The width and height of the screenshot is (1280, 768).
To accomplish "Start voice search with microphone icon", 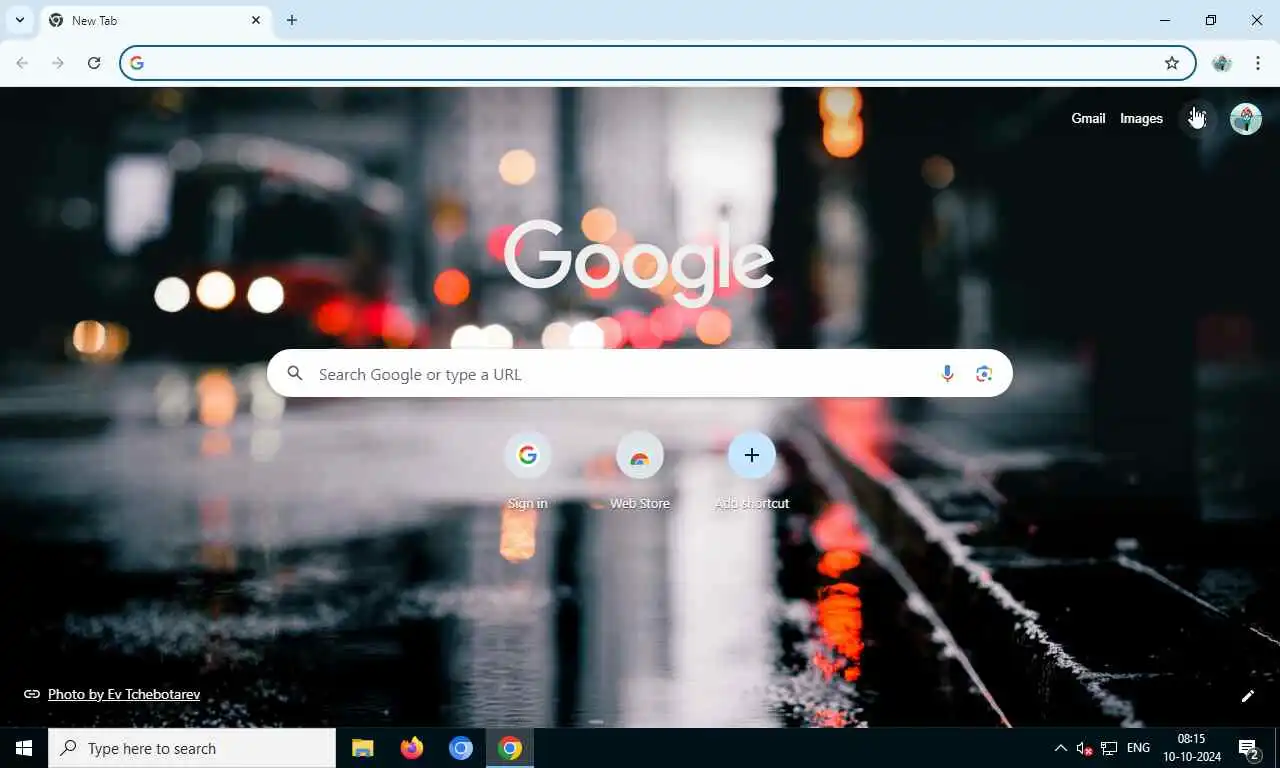I will click(947, 373).
